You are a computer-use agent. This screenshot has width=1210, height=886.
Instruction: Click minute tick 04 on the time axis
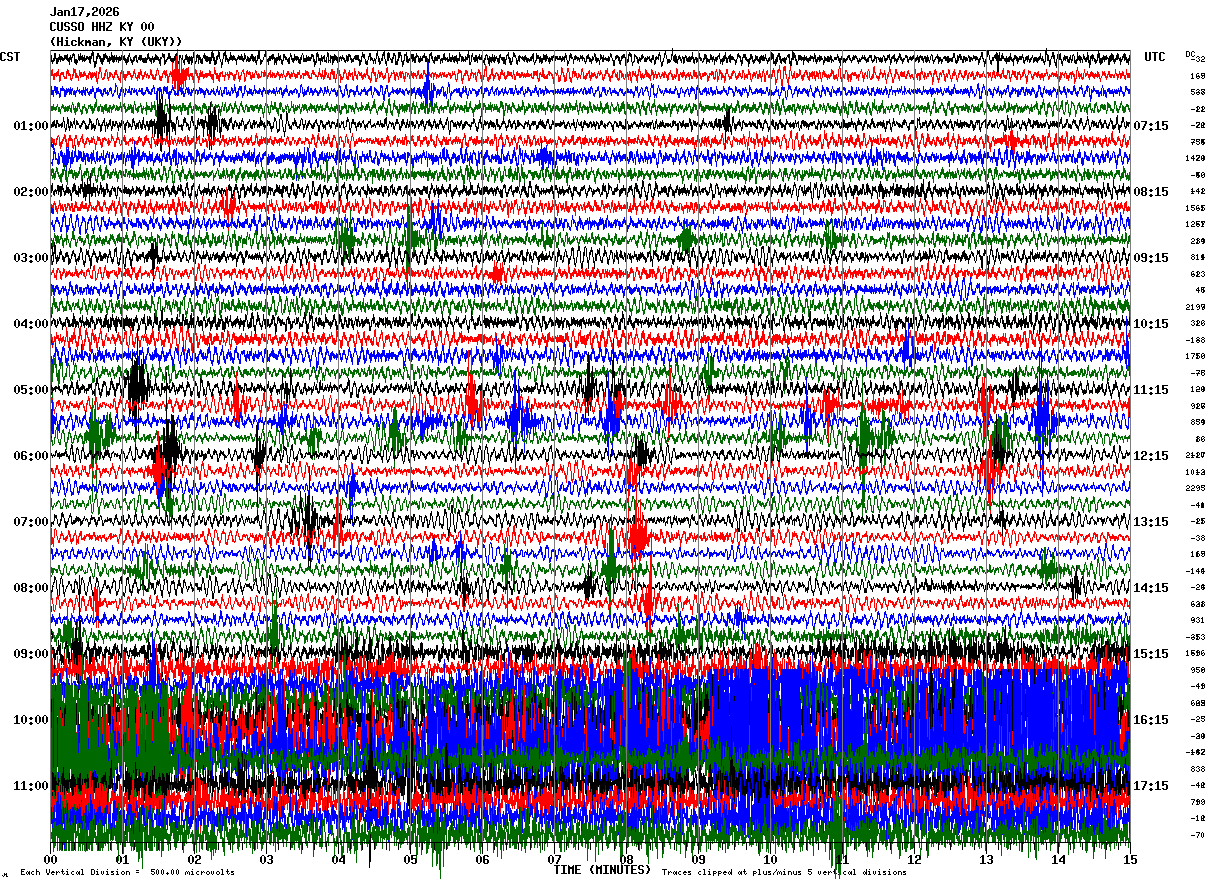[339, 860]
